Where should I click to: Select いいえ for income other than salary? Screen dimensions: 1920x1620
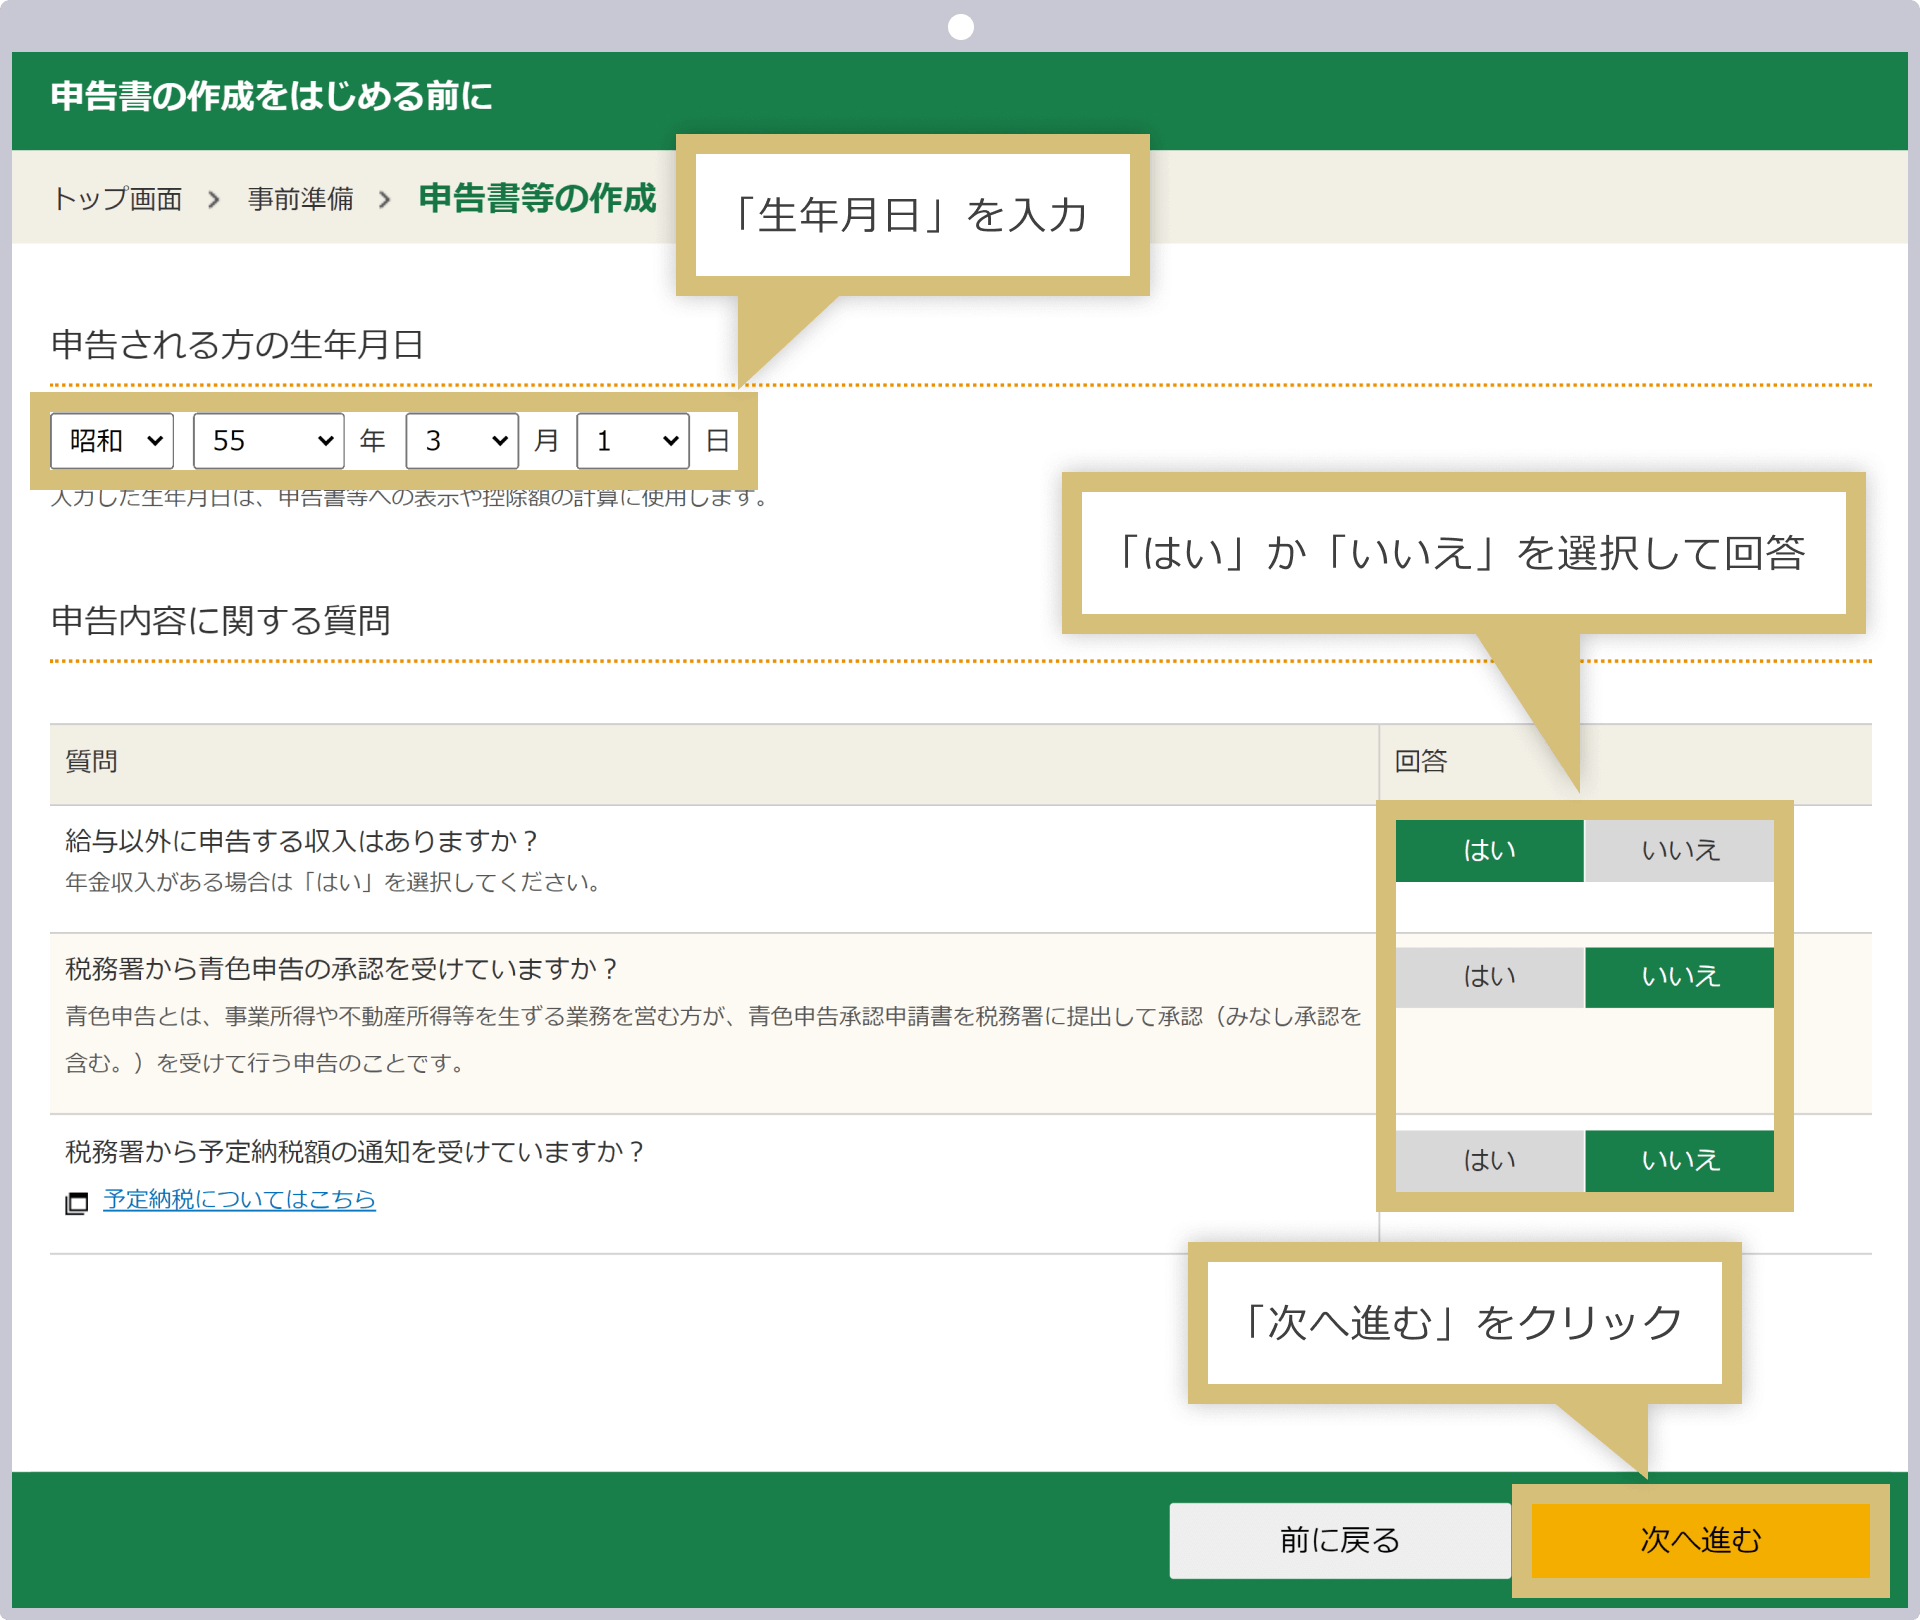pyautogui.click(x=1680, y=851)
